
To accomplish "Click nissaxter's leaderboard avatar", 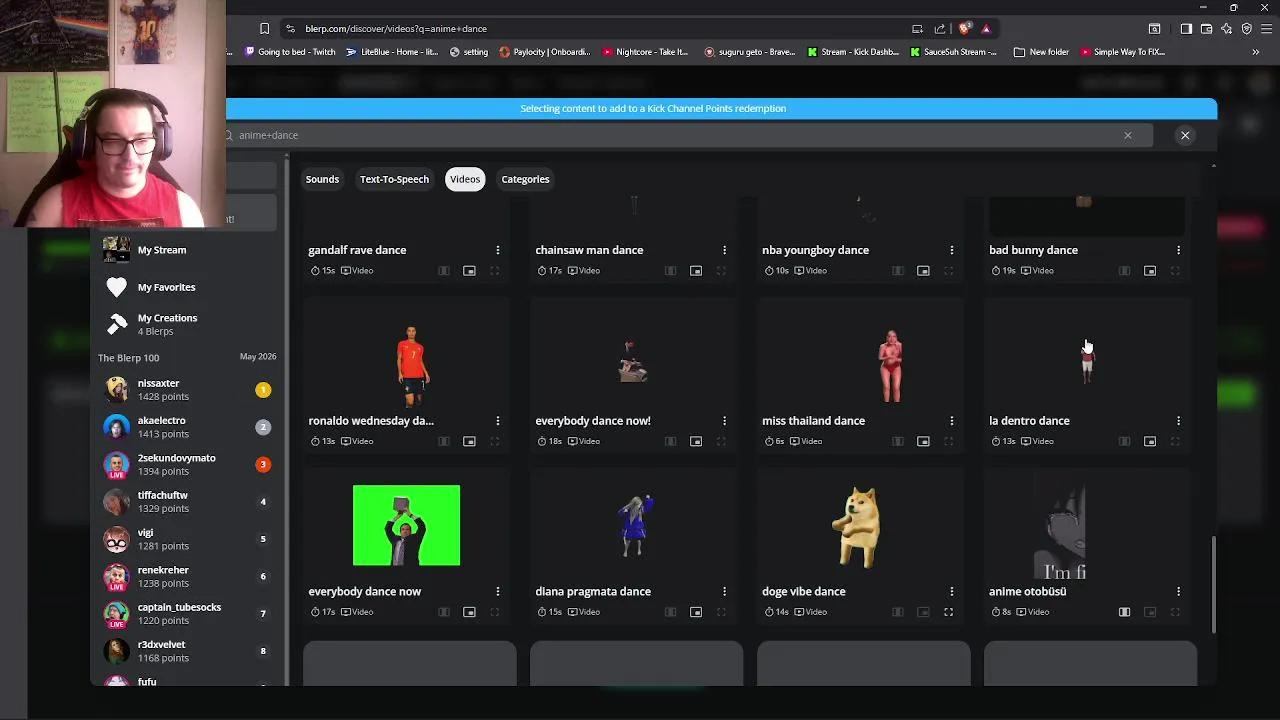I will tap(116, 390).
